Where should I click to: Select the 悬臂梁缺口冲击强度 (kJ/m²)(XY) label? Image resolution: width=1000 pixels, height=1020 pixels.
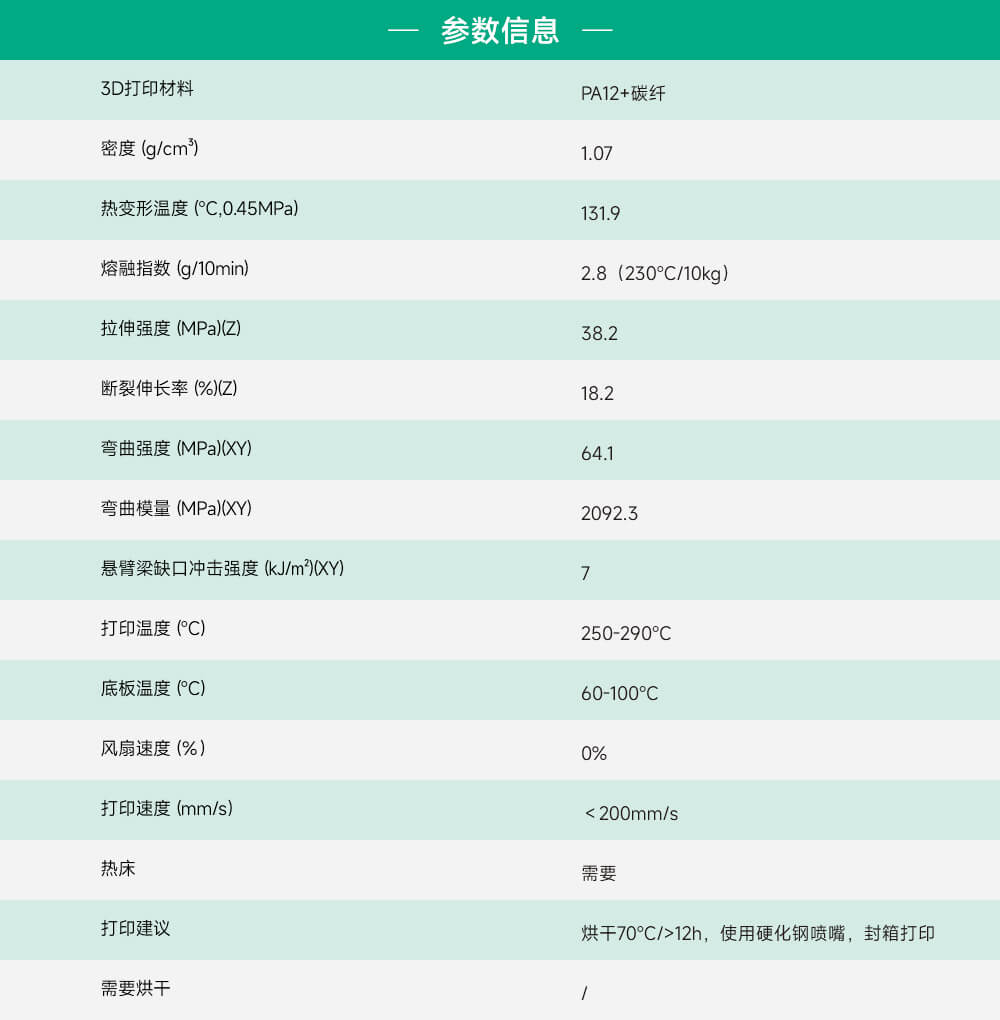(x=223, y=568)
